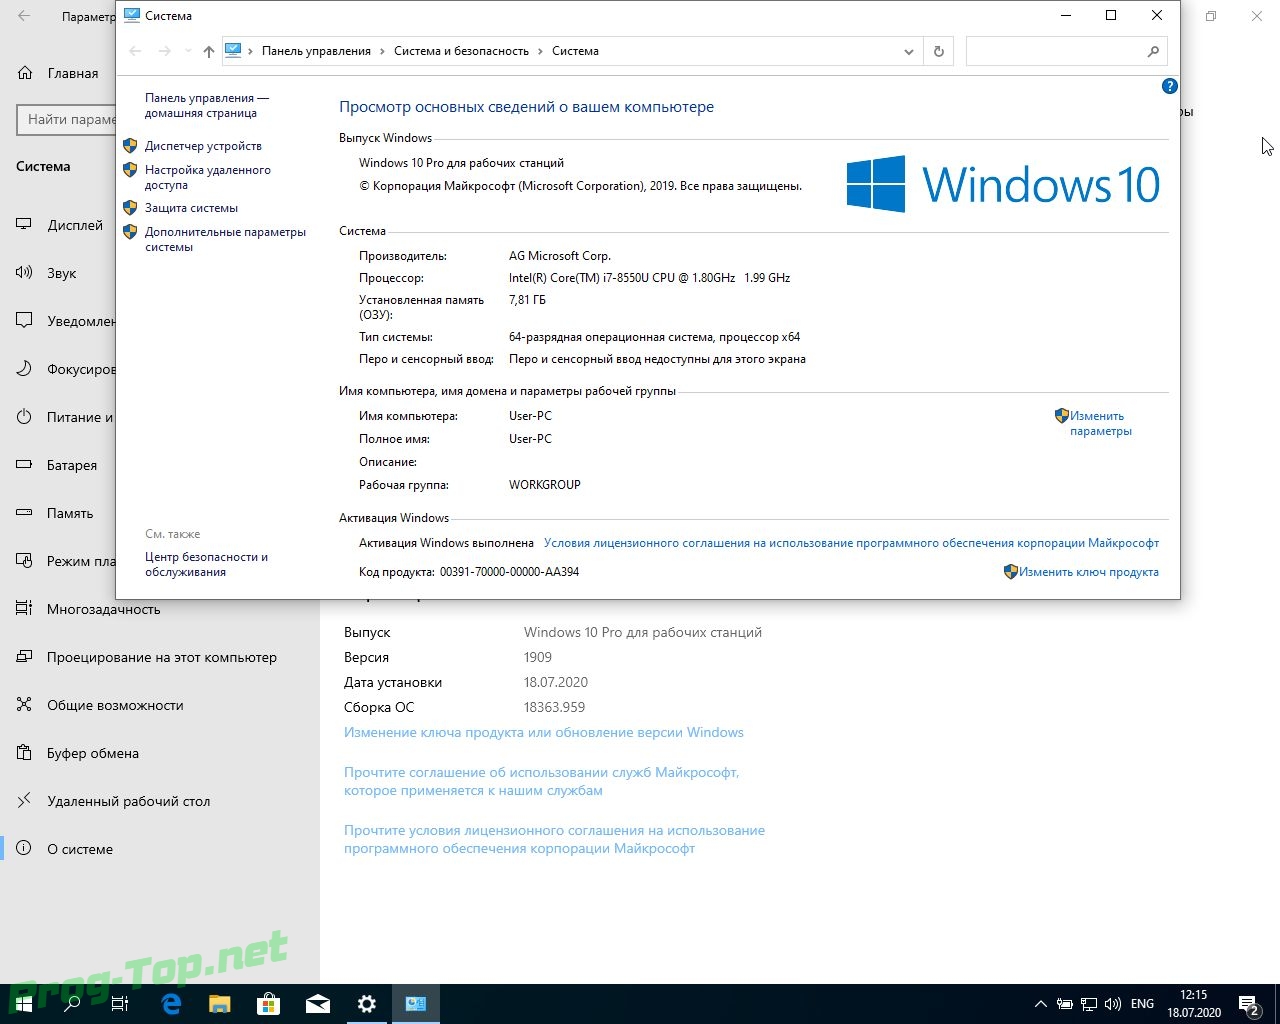
Task: Select Clipboard in the Settings sidebar
Action: (92, 753)
